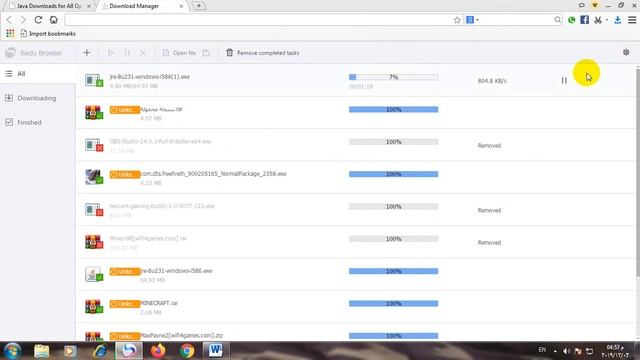Open containing folder icon in toolbar

(206, 53)
